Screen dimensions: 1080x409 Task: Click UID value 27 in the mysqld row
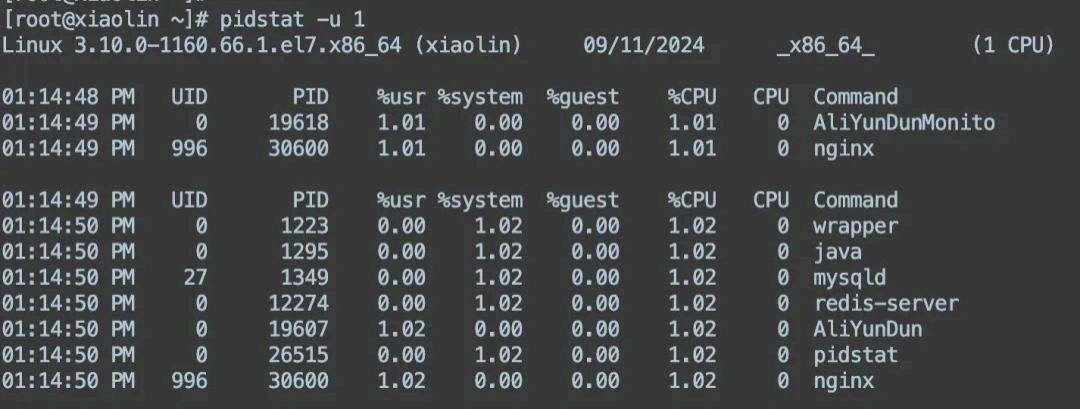195,277
